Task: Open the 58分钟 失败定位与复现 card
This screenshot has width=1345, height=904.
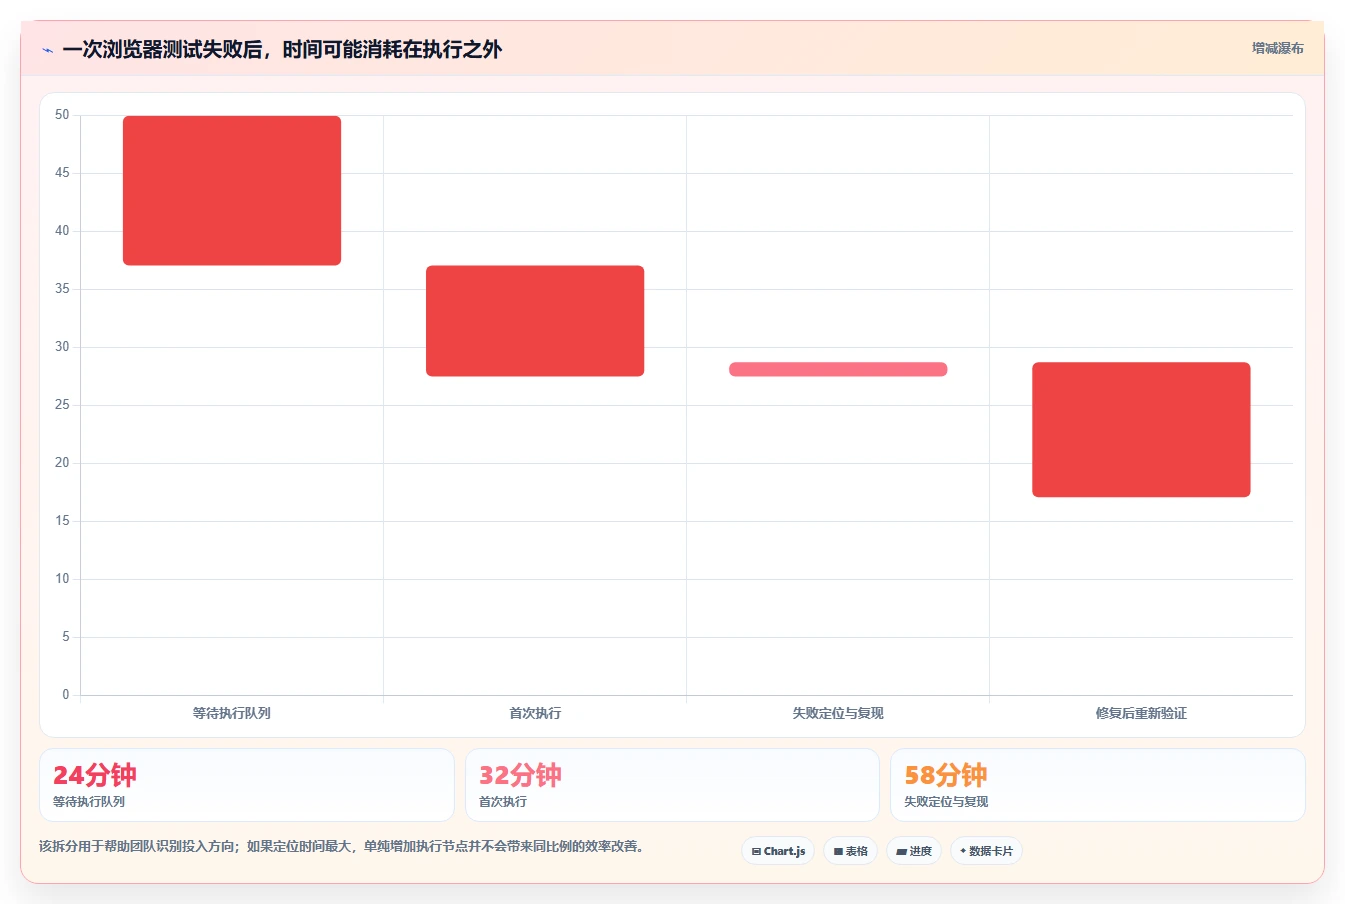Action: [x=1098, y=785]
